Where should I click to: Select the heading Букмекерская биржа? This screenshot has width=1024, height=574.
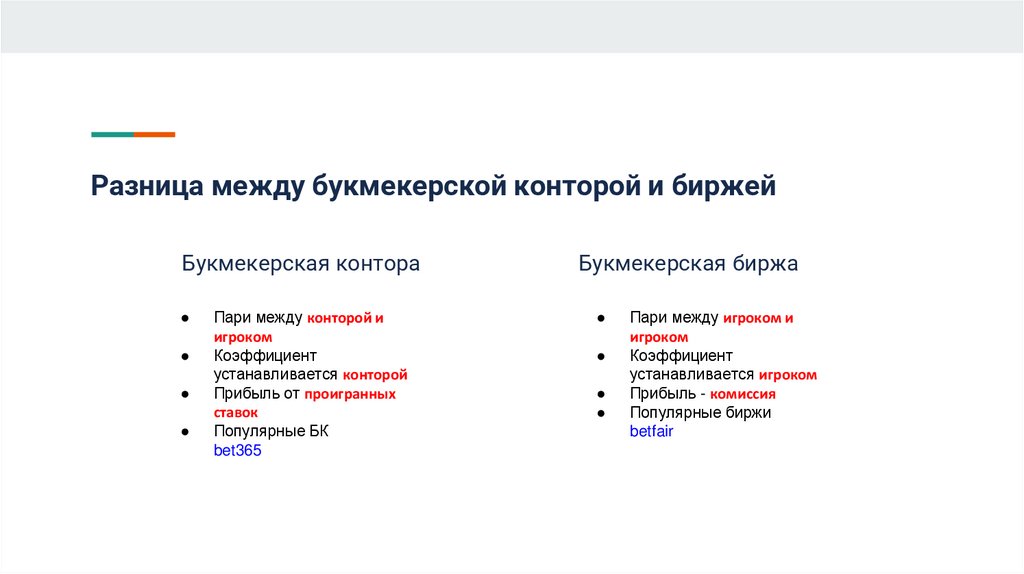(688, 264)
